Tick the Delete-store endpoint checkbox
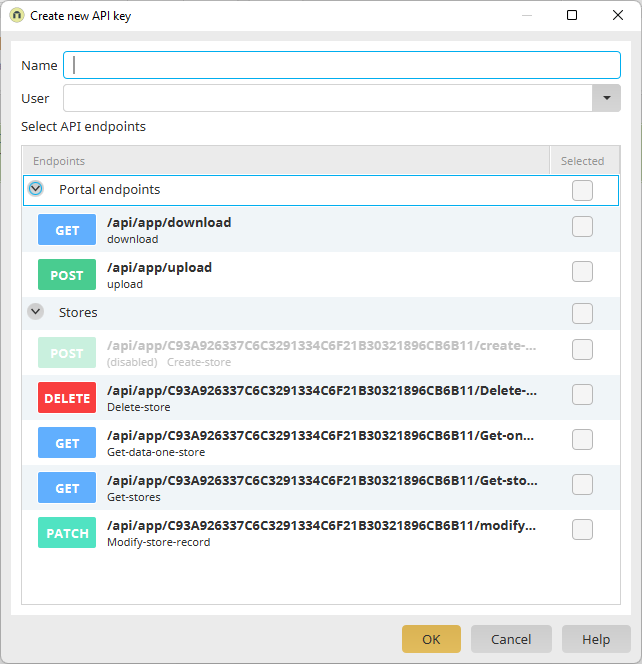The image size is (642, 664). [582, 395]
